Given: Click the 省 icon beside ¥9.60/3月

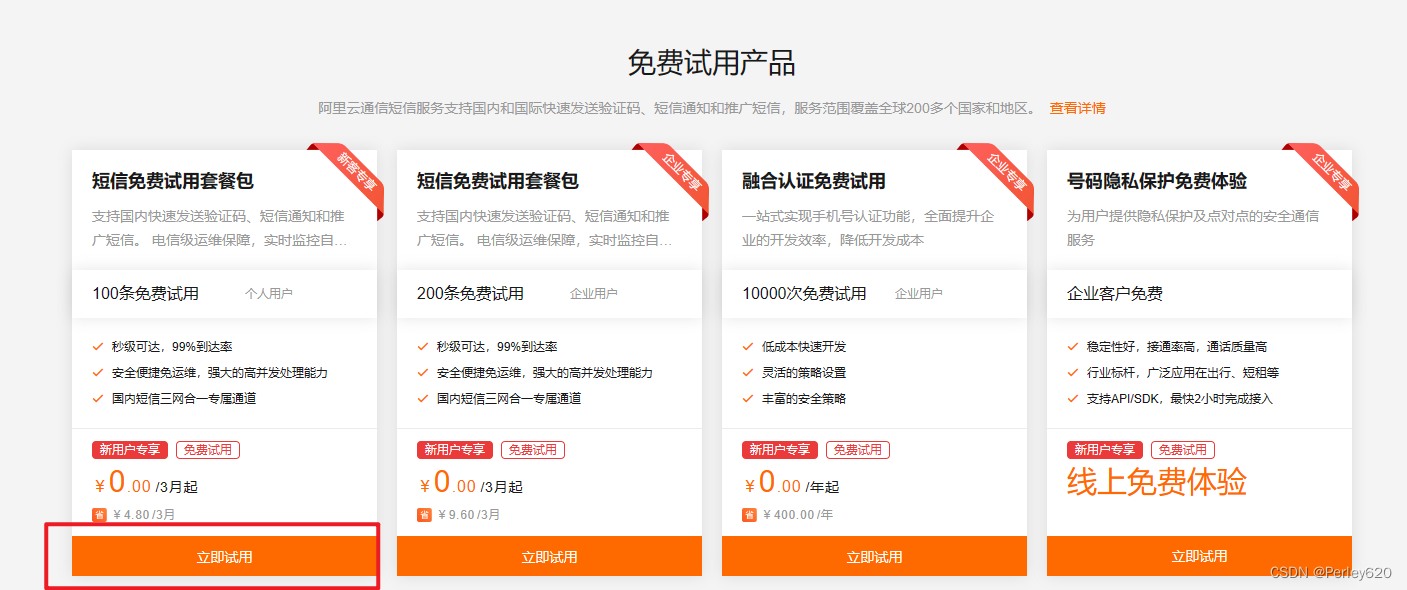Looking at the screenshot, I should point(424,515).
